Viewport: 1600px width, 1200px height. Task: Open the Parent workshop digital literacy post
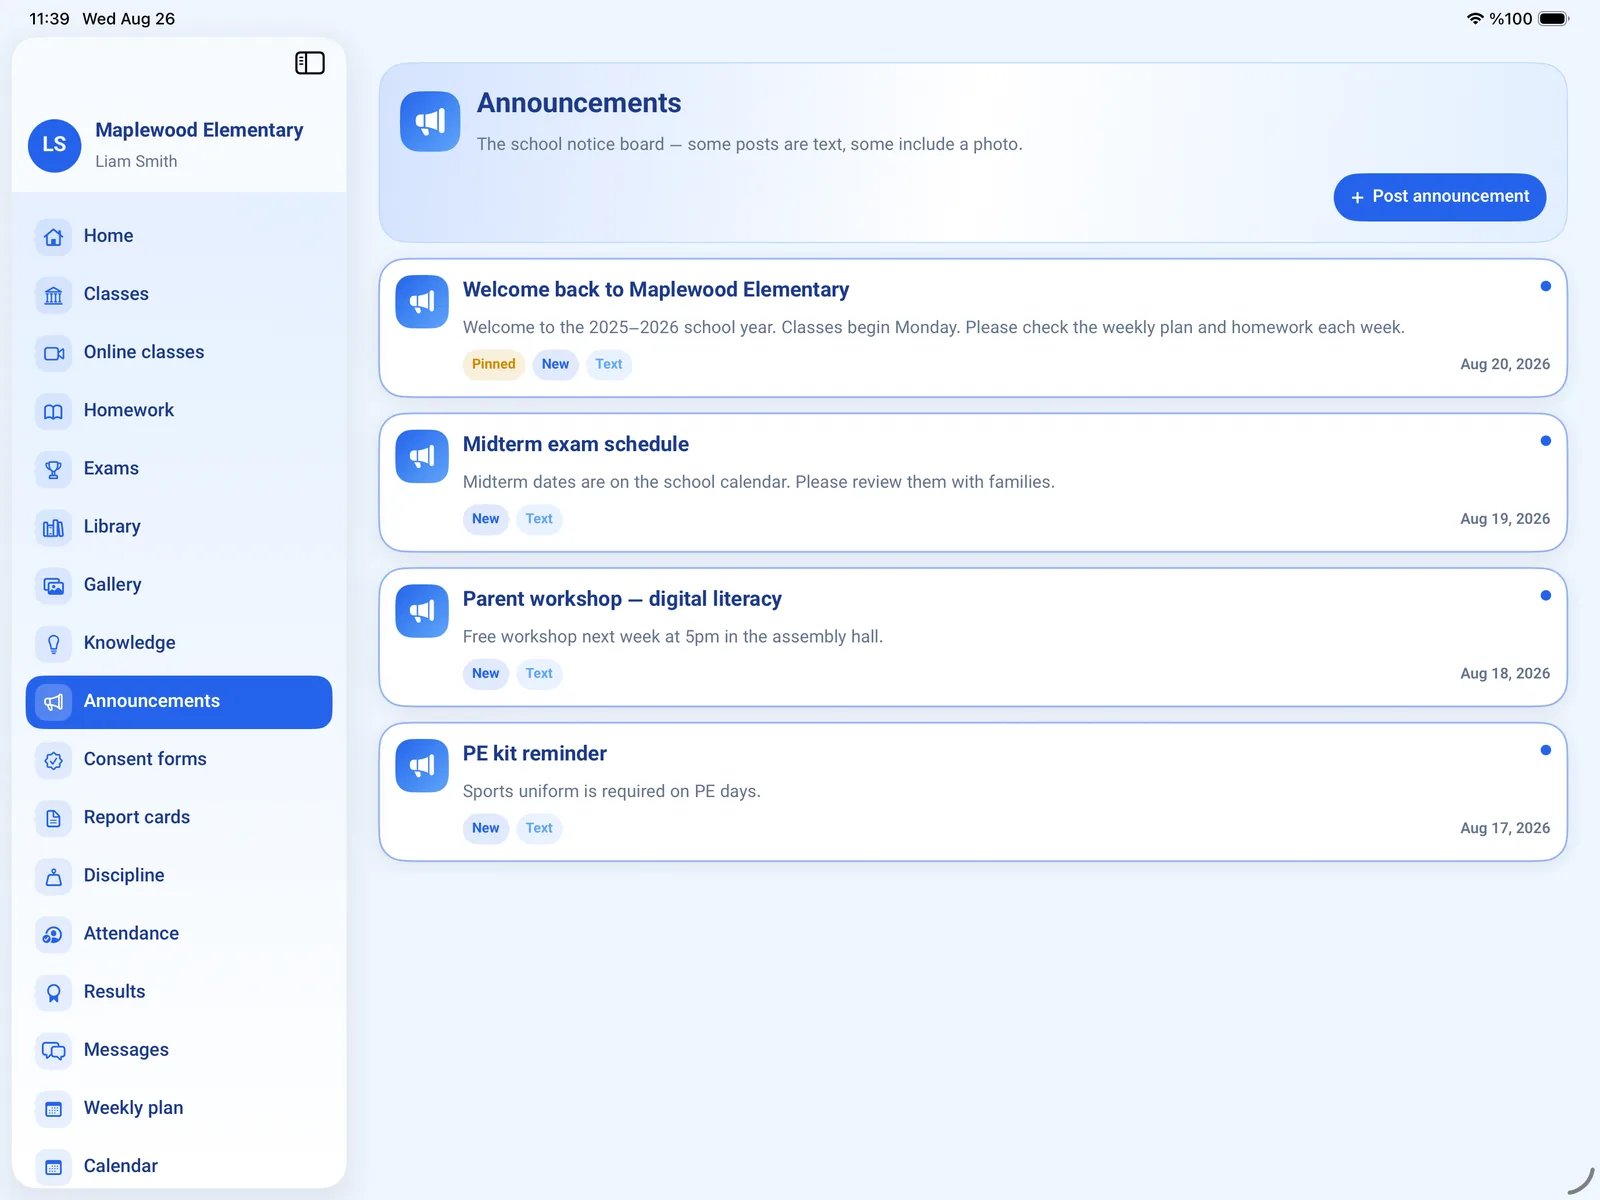pyautogui.click(x=973, y=637)
